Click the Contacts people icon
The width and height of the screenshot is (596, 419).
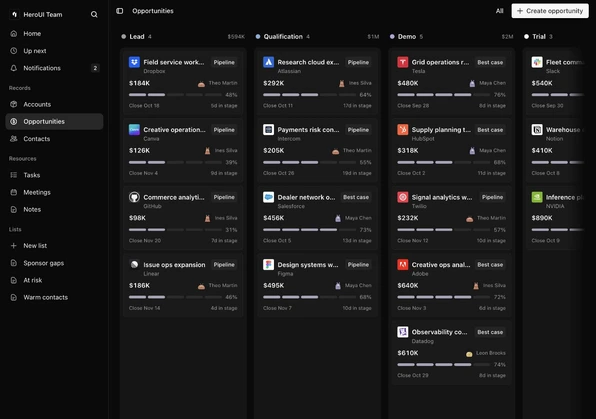(14, 139)
